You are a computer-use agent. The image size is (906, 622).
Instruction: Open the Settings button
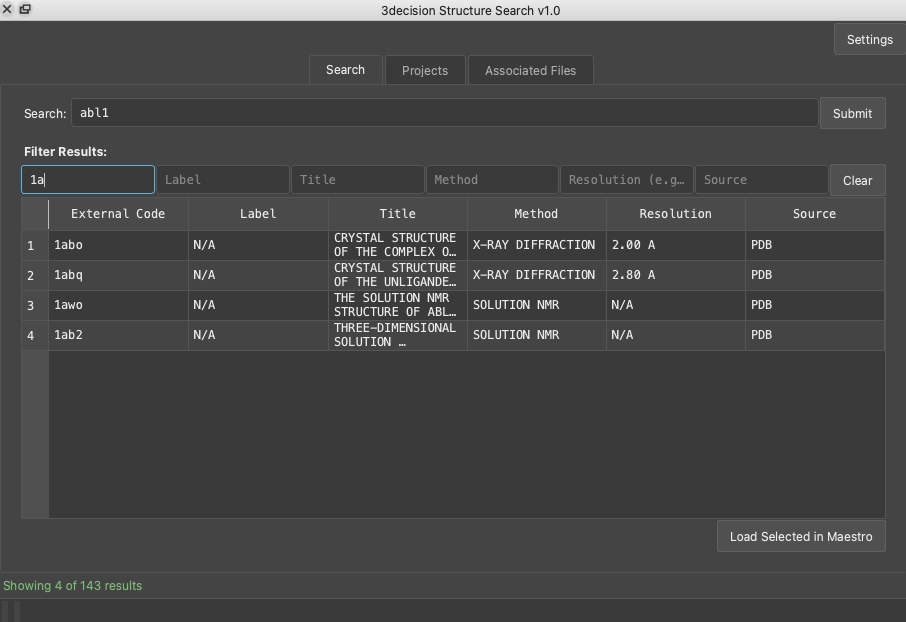pyautogui.click(x=870, y=39)
